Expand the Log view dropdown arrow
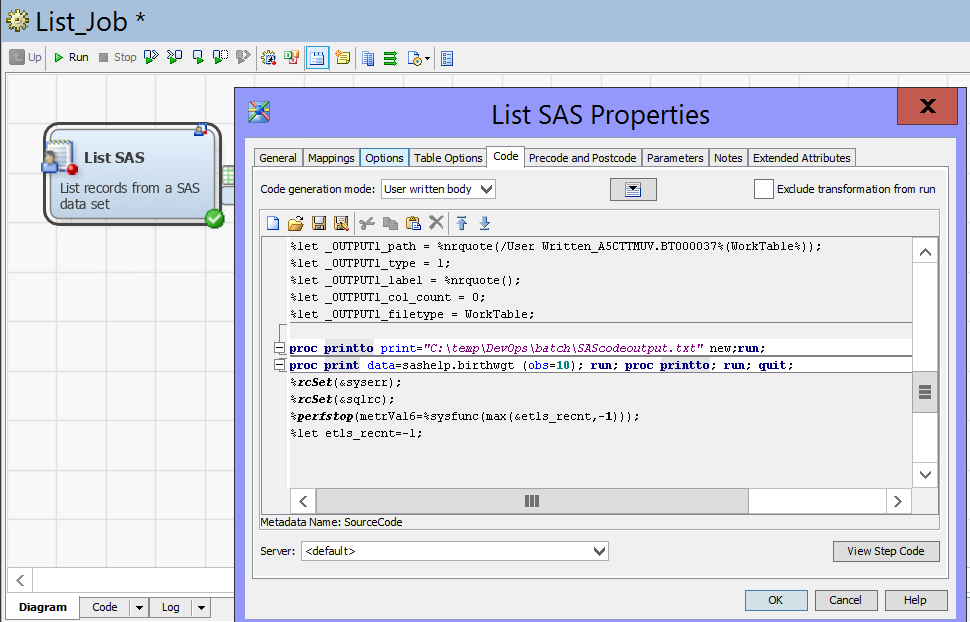This screenshot has height=622, width=970. tap(201, 607)
